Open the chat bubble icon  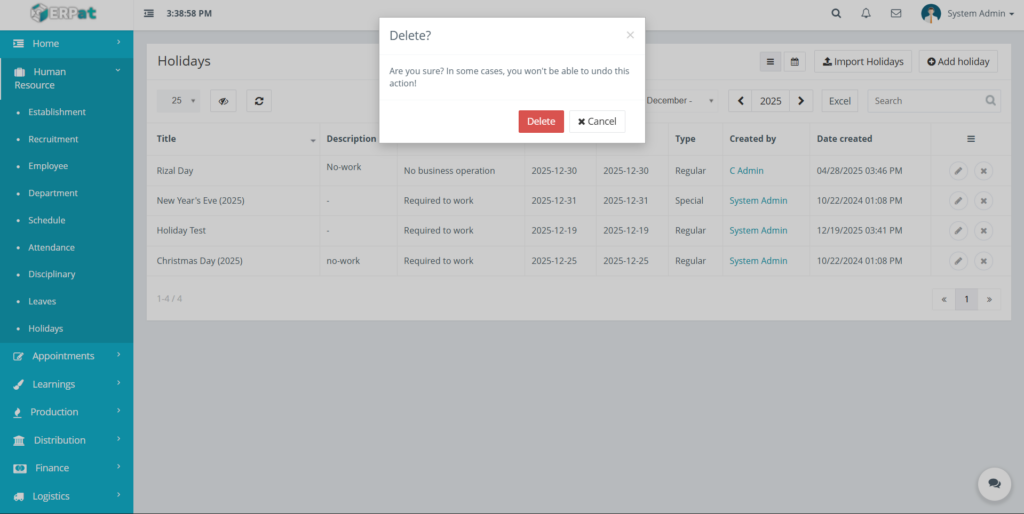pyautogui.click(x=994, y=483)
